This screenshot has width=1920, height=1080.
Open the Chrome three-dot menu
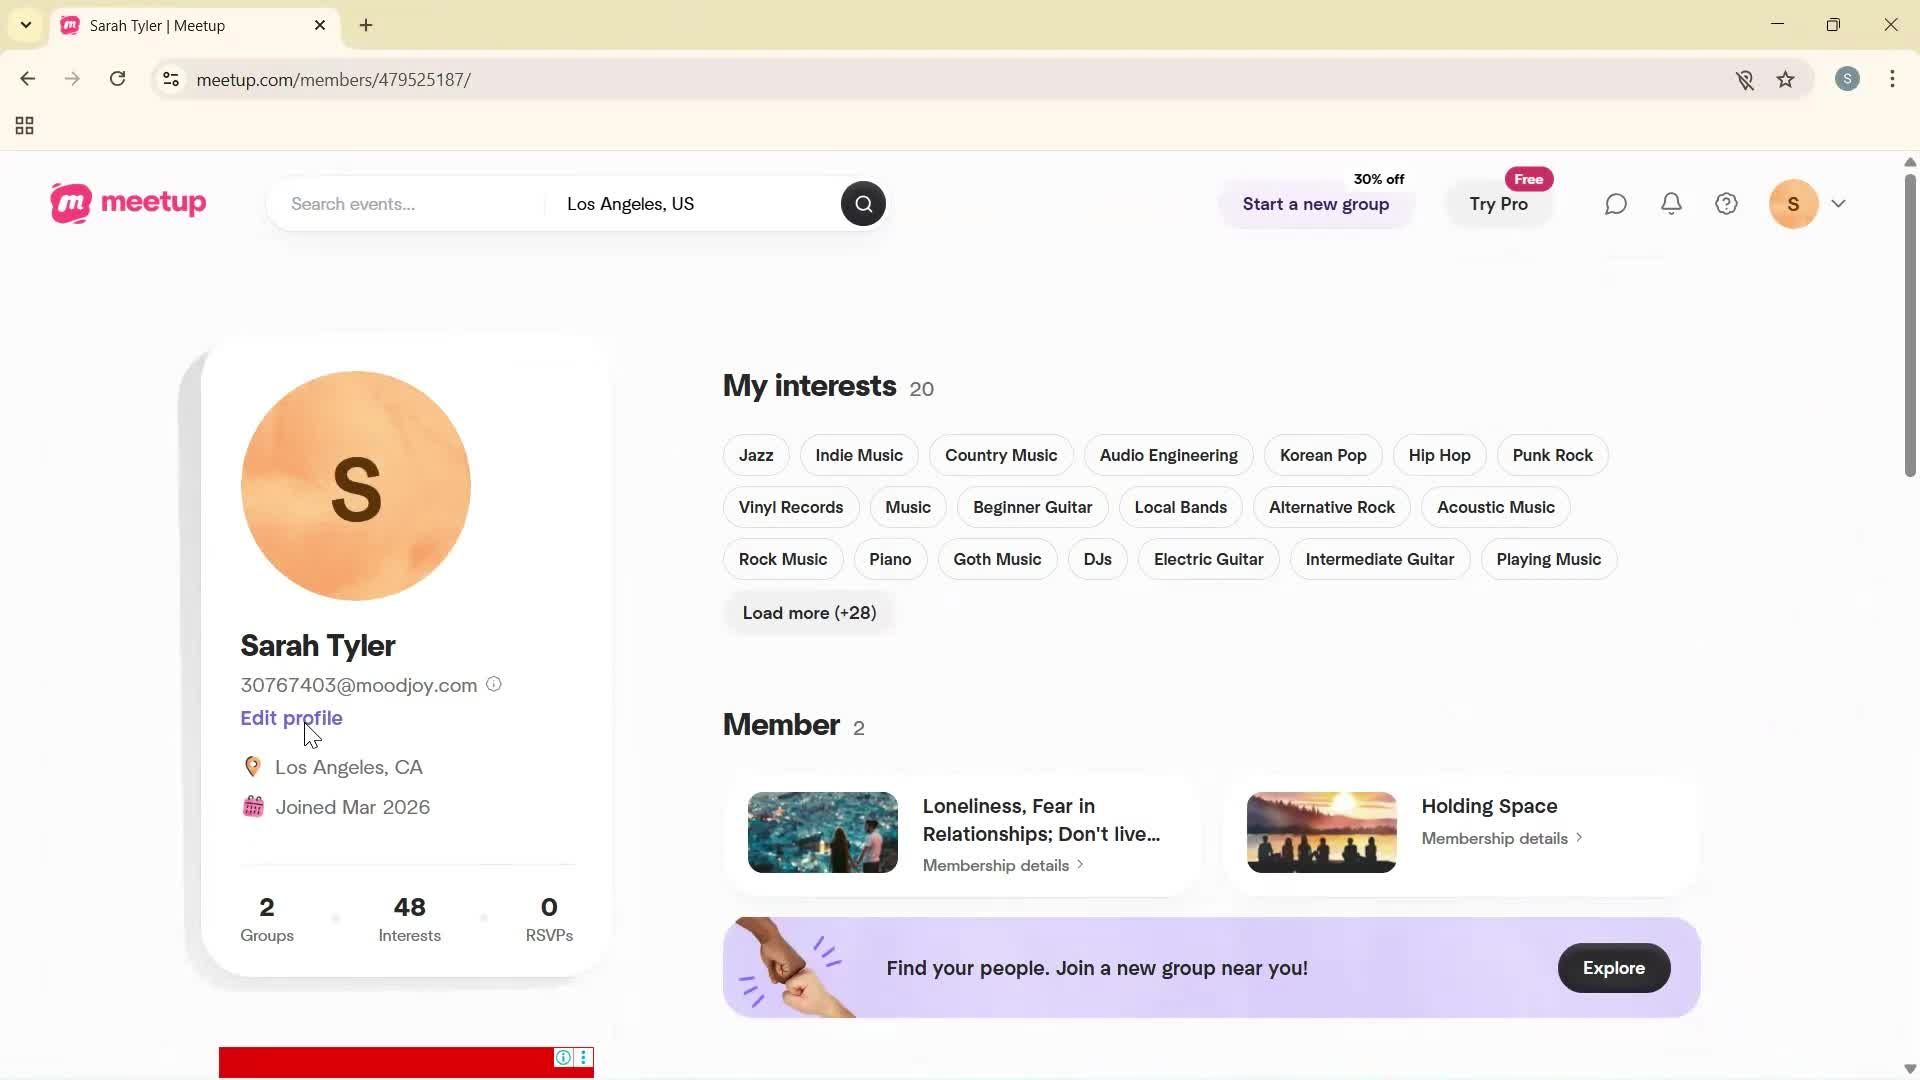pos(1893,79)
